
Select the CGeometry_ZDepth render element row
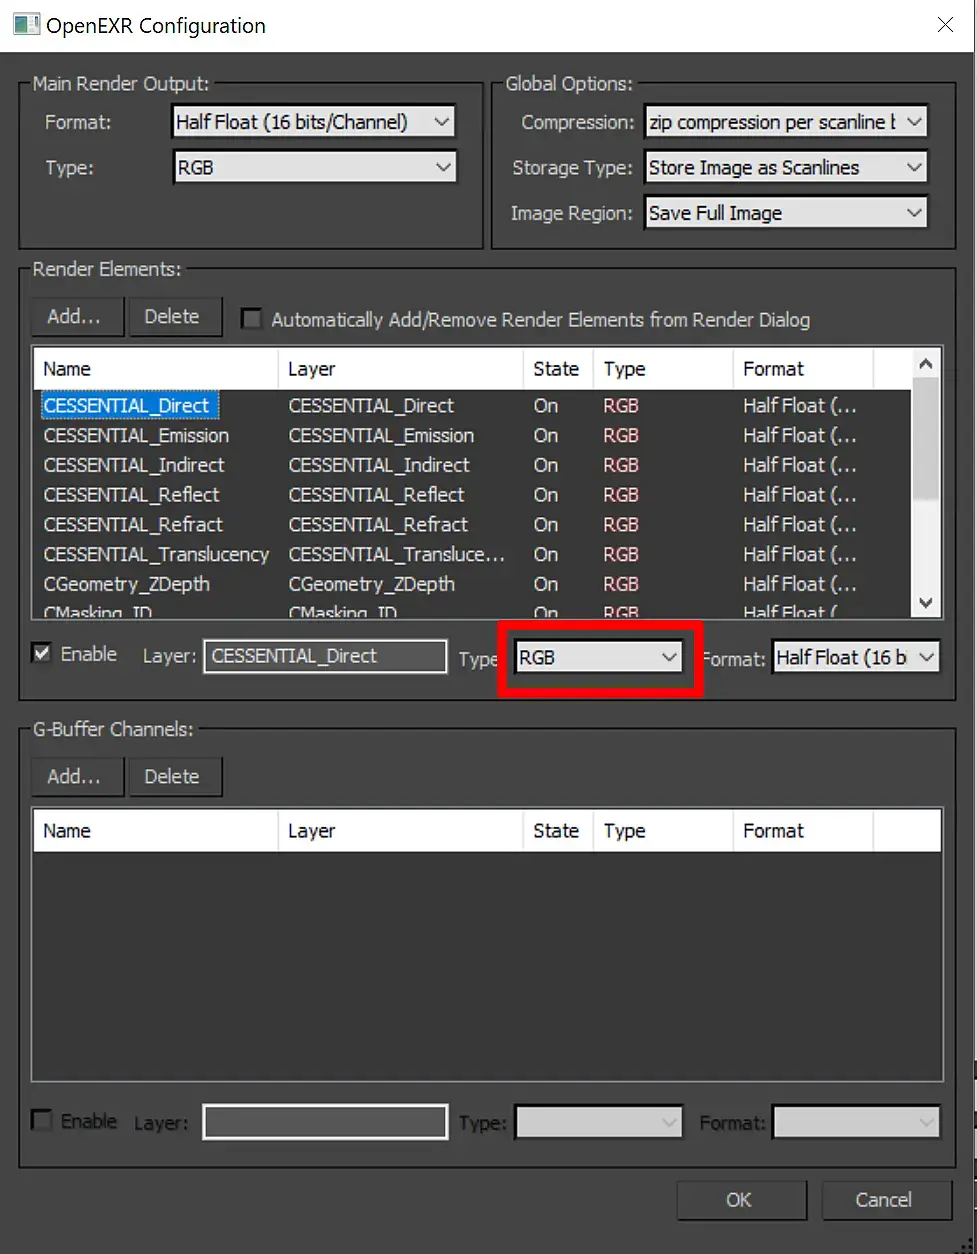[x=472, y=584]
